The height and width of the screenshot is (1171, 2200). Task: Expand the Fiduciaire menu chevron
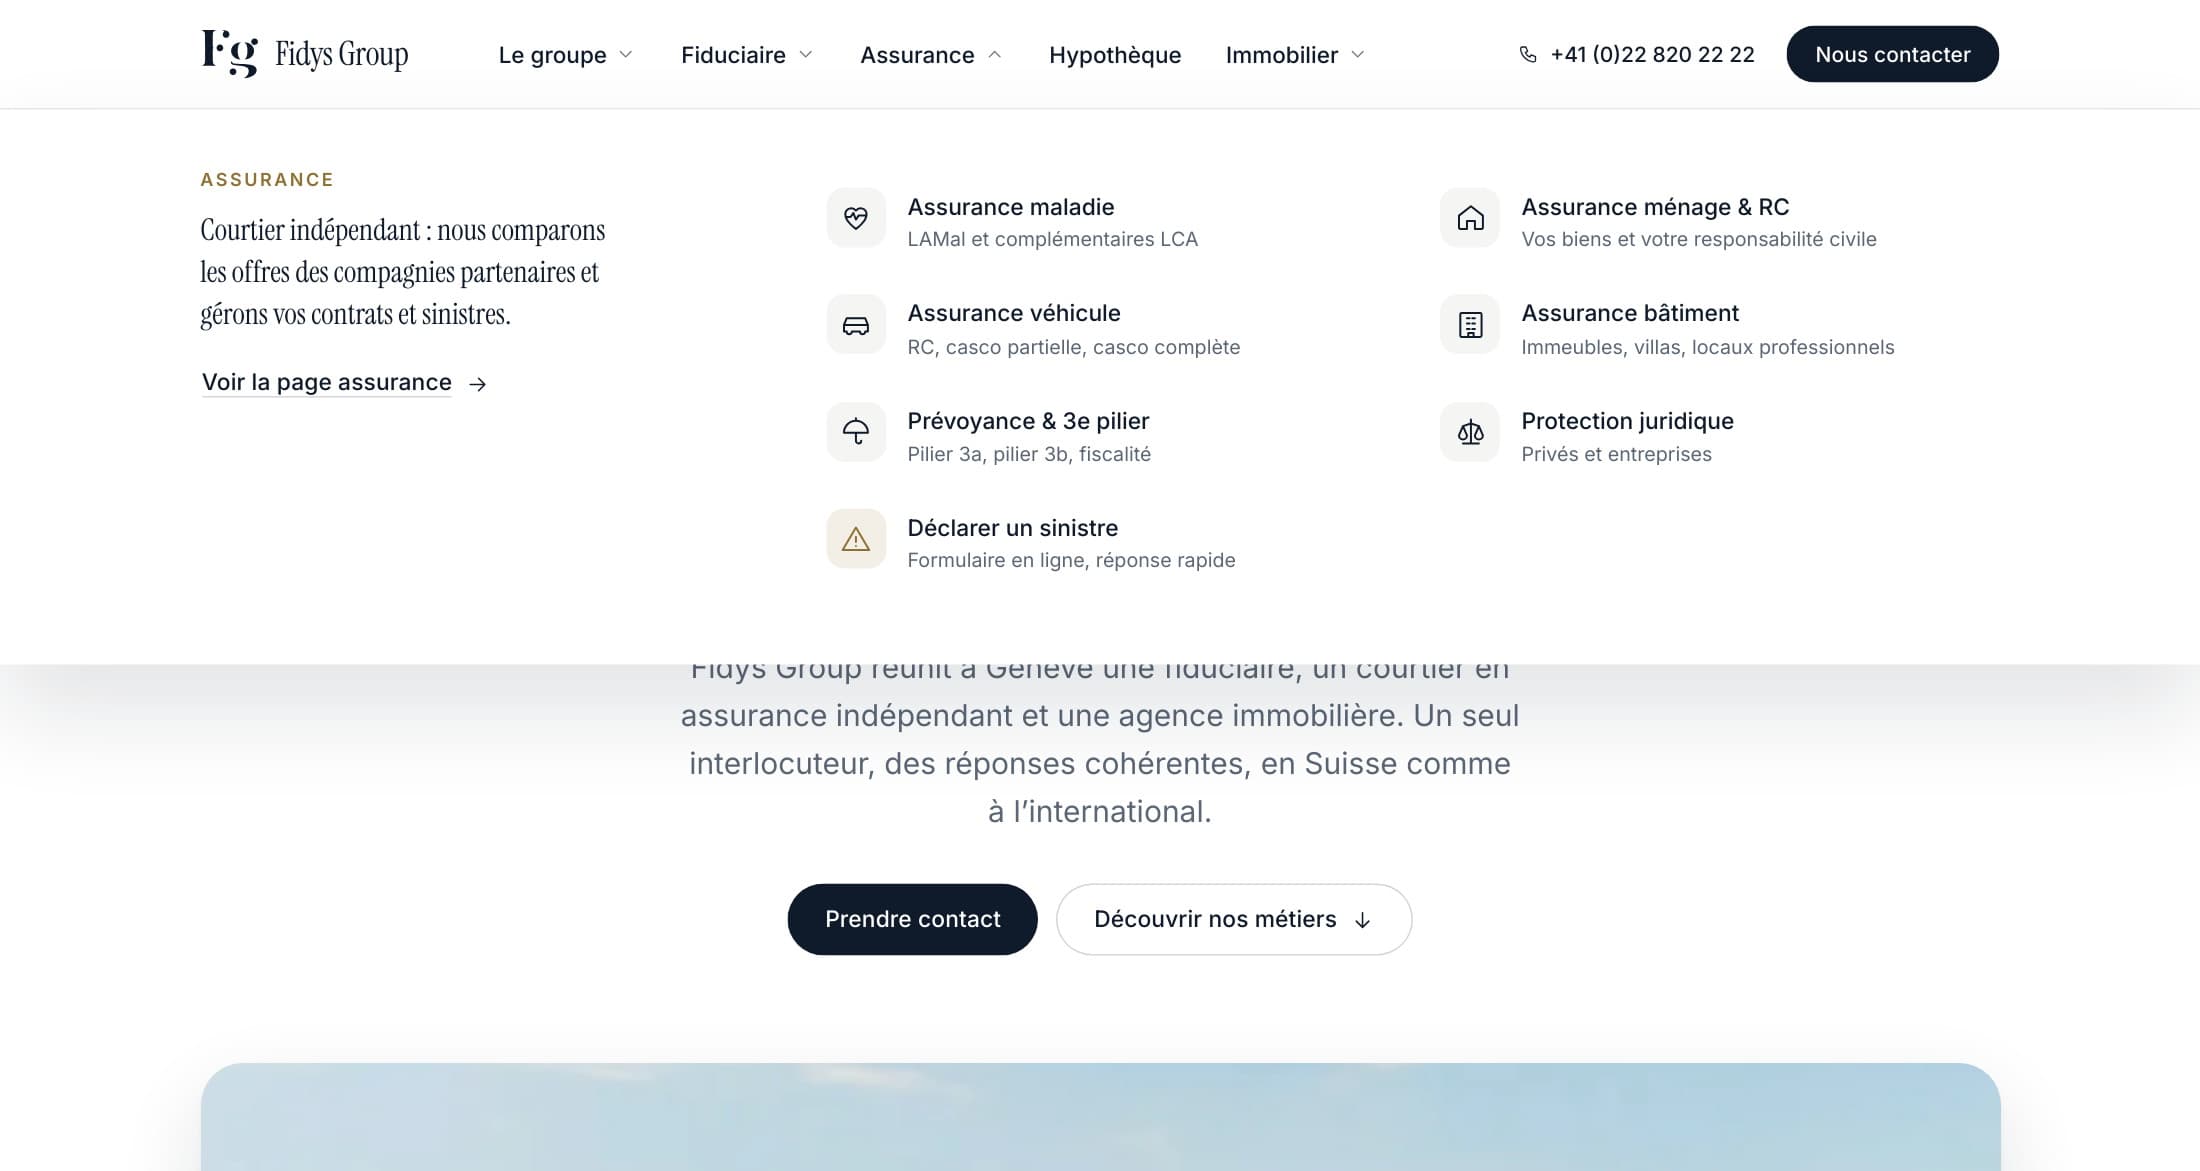click(x=806, y=55)
